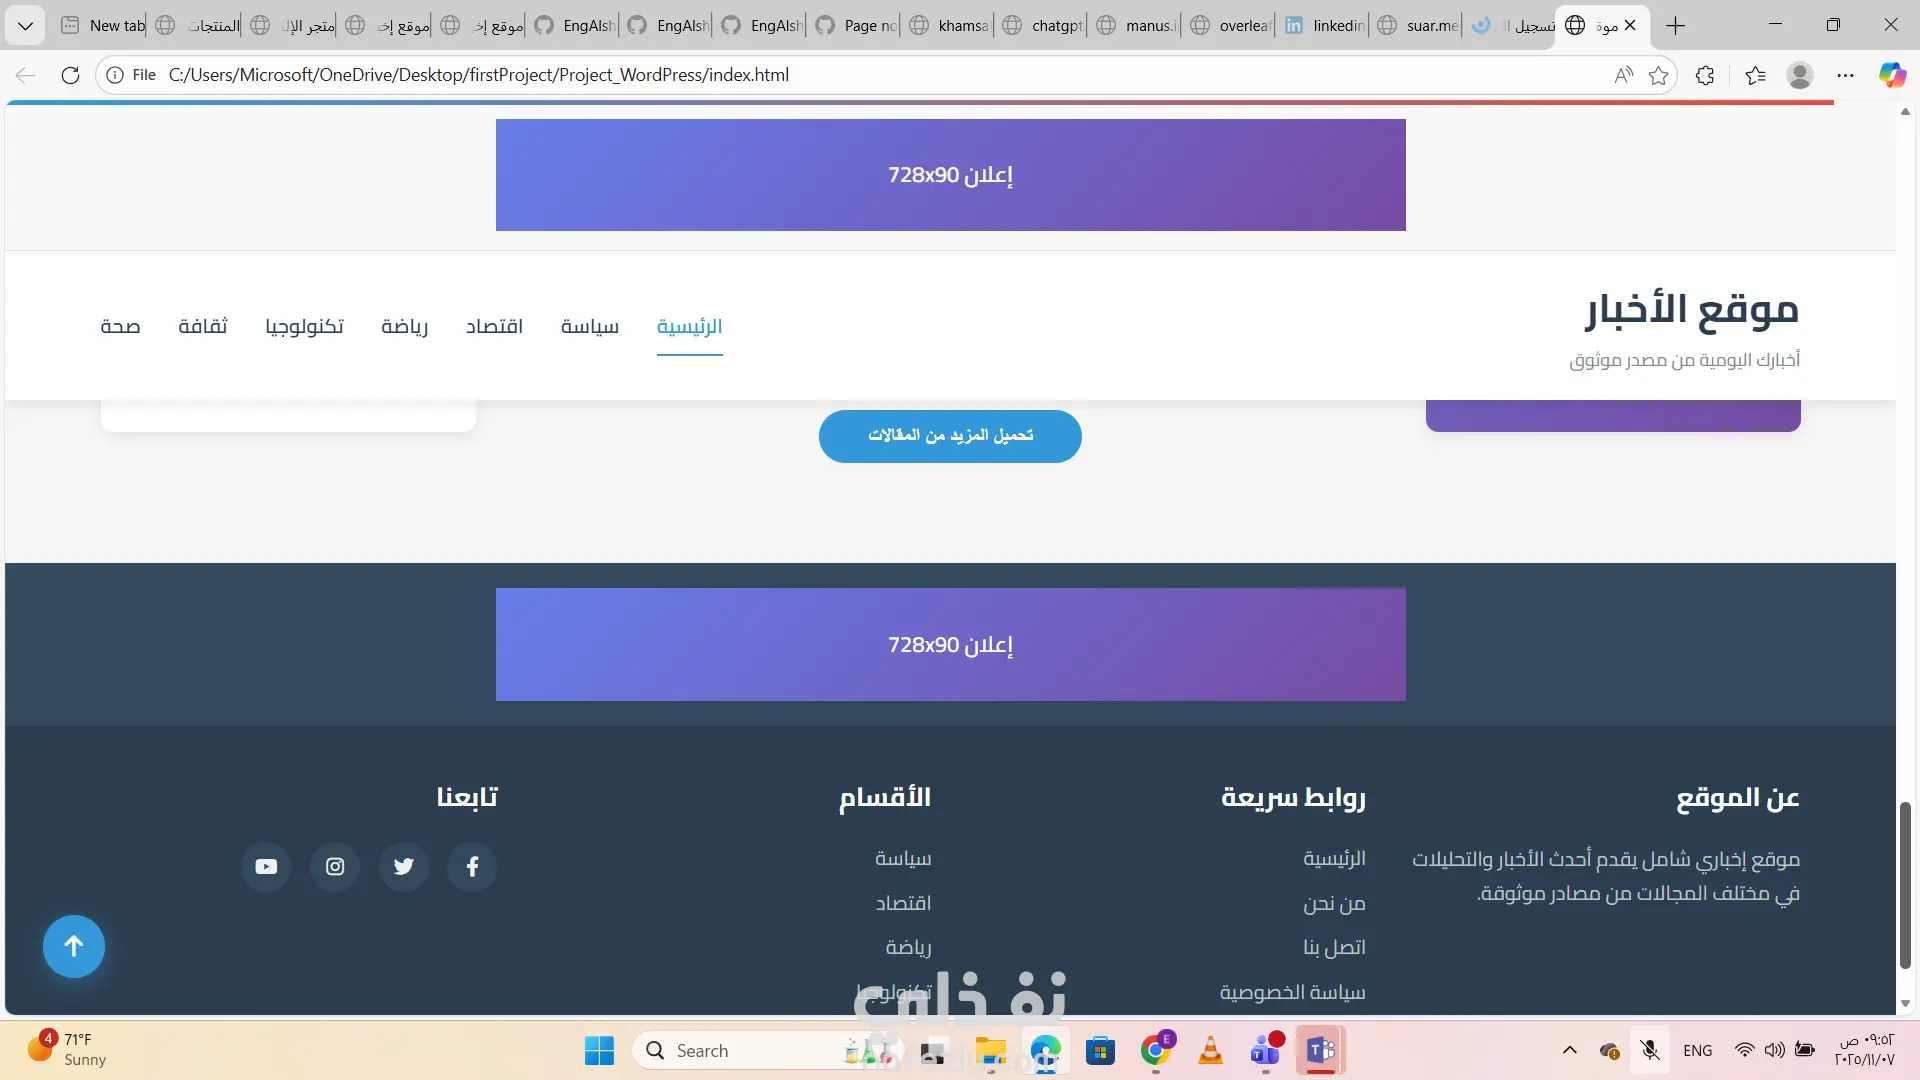Open the سياسة الخصوصية footer link
1920x1080 pixels.
click(x=1292, y=992)
